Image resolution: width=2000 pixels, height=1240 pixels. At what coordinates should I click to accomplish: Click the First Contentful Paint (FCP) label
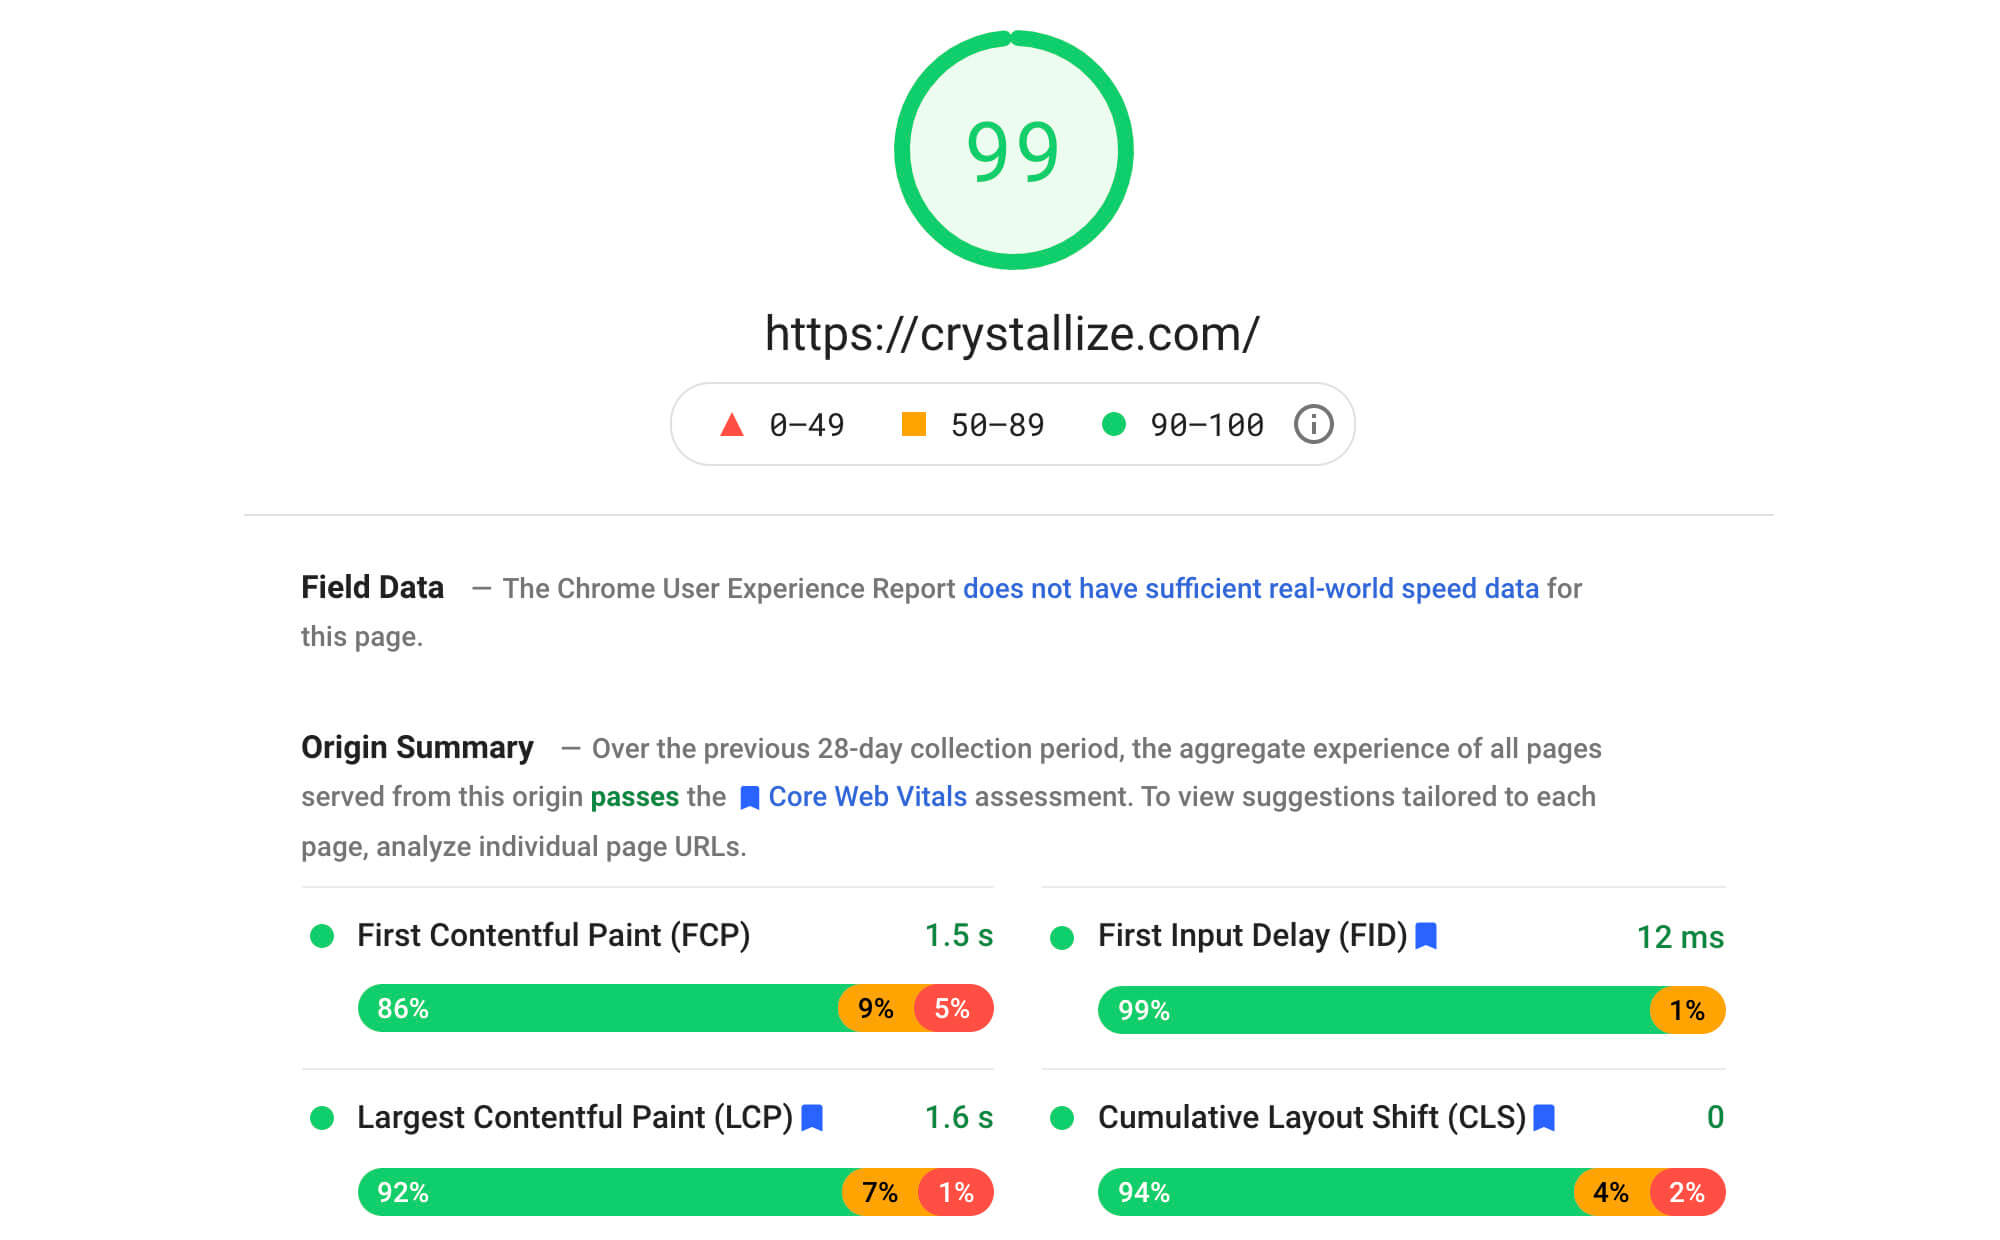click(x=553, y=936)
